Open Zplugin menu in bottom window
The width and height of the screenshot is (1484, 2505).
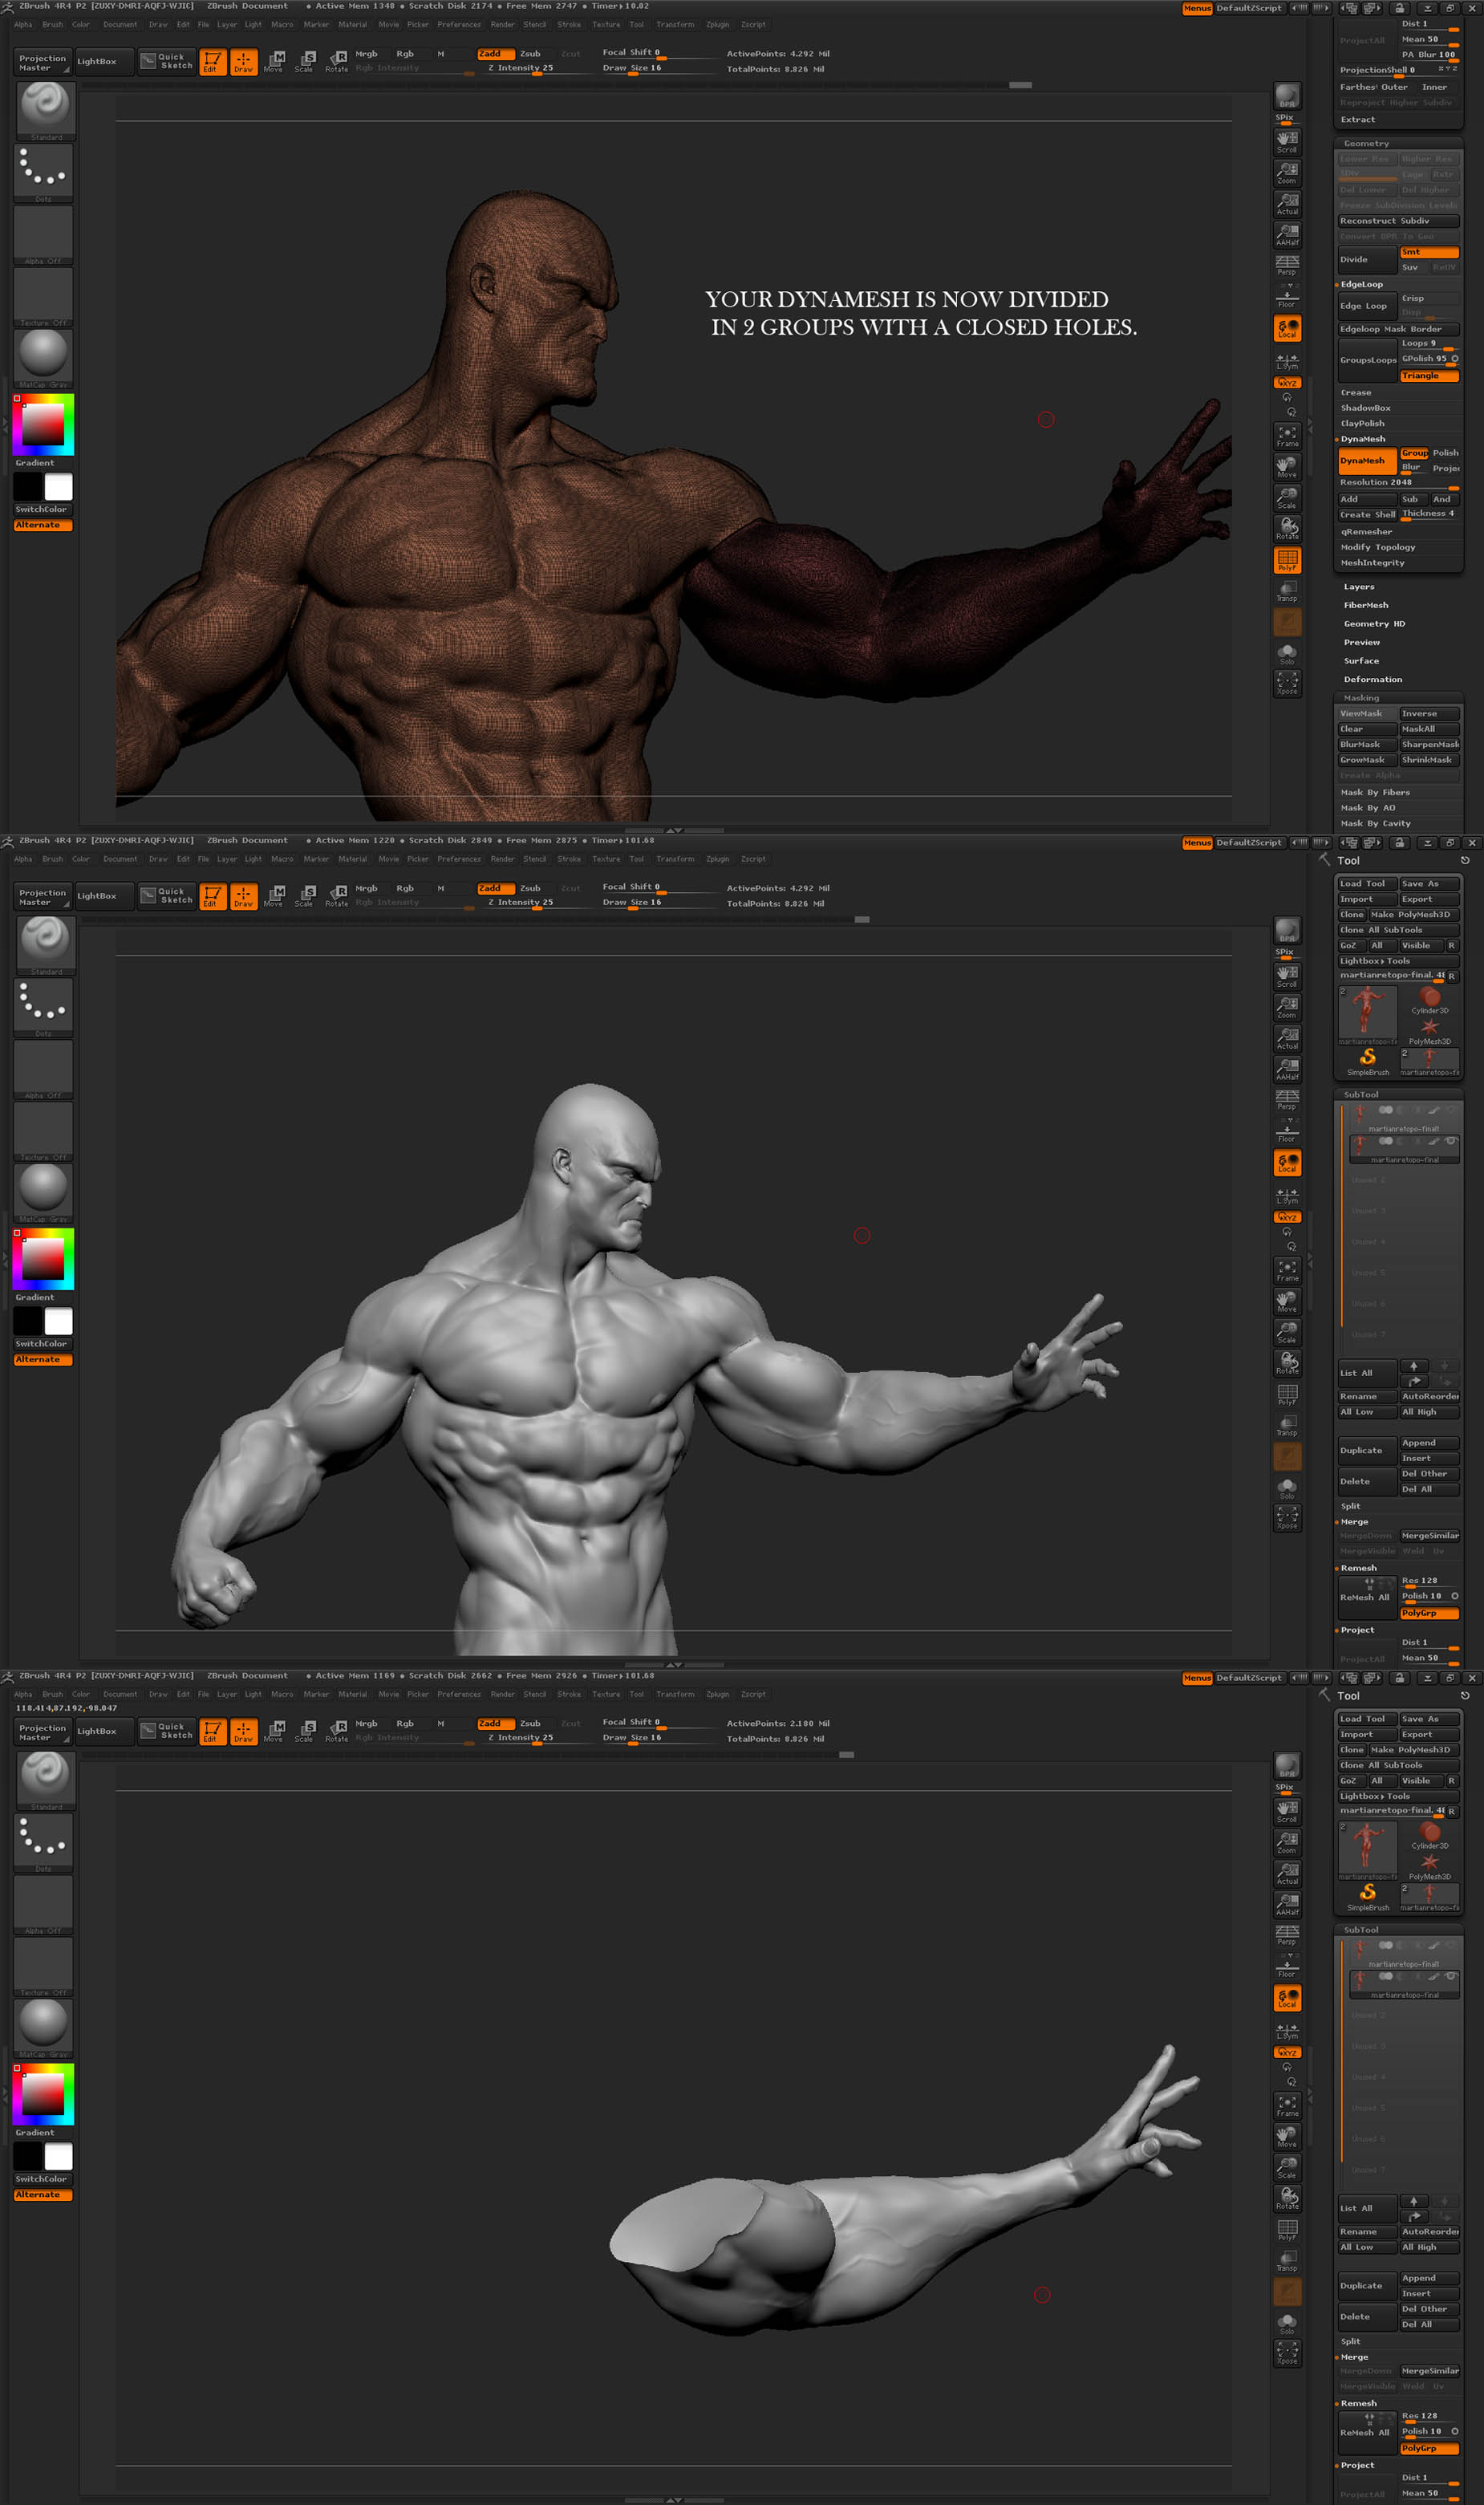coord(717,1694)
